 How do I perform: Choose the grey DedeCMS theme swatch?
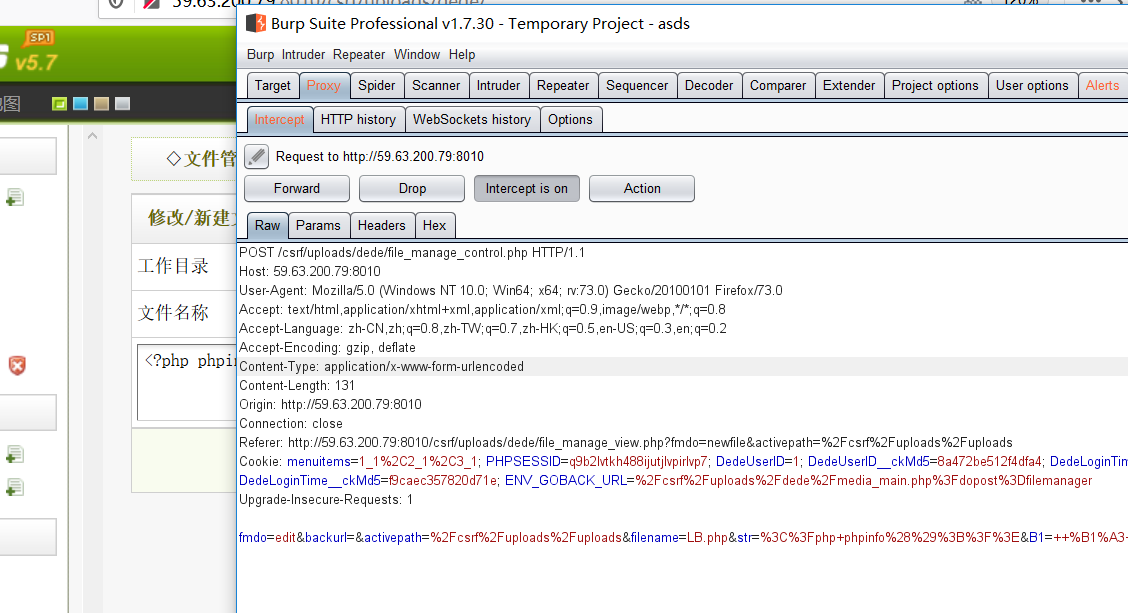tap(122, 104)
